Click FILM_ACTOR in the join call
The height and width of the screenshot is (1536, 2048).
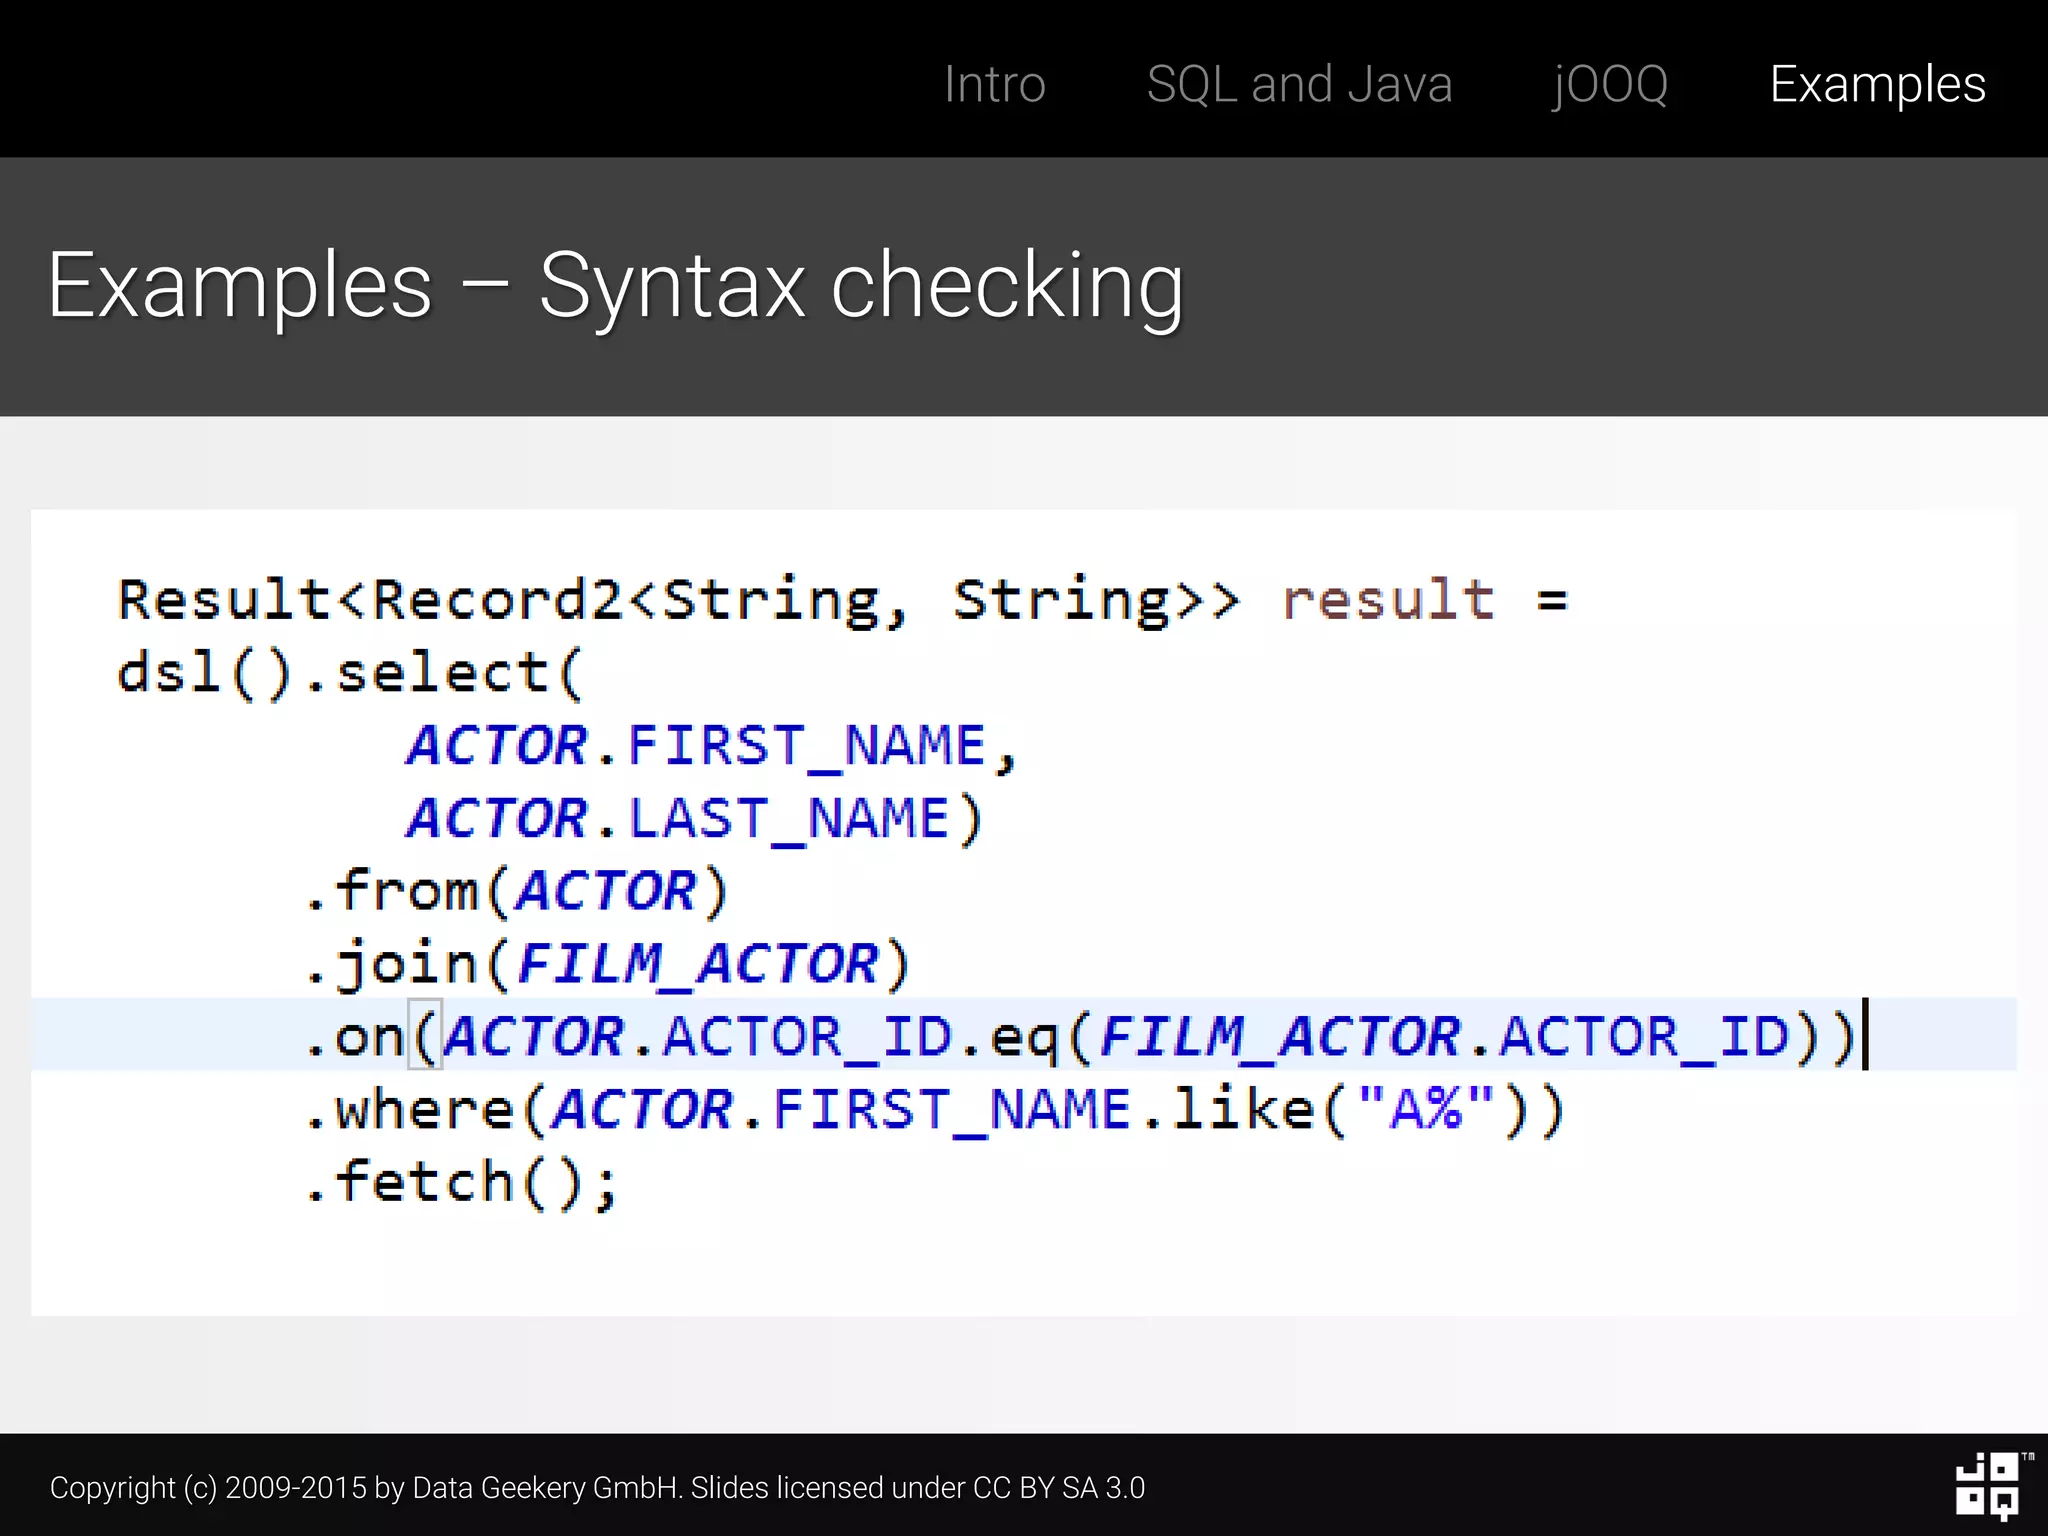(697, 964)
